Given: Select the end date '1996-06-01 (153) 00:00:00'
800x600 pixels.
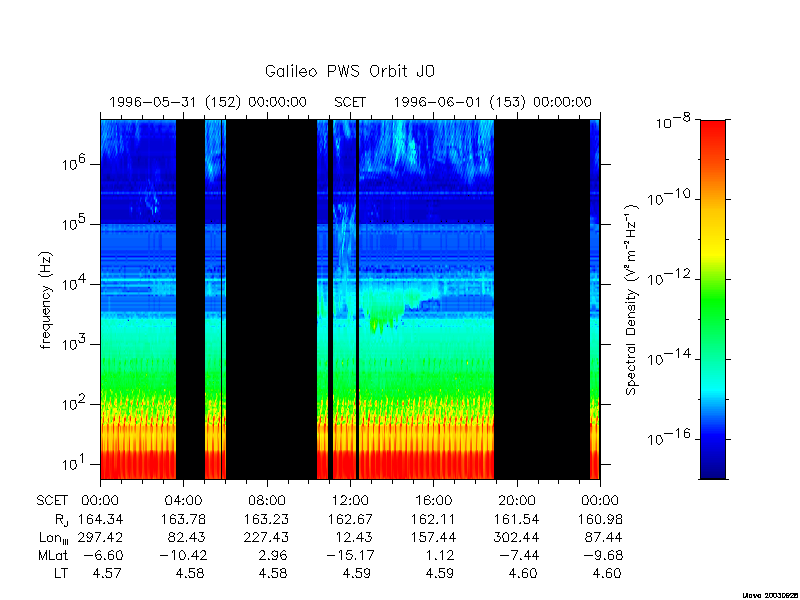Looking at the screenshot, I should pyautogui.click(x=492, y=103).
